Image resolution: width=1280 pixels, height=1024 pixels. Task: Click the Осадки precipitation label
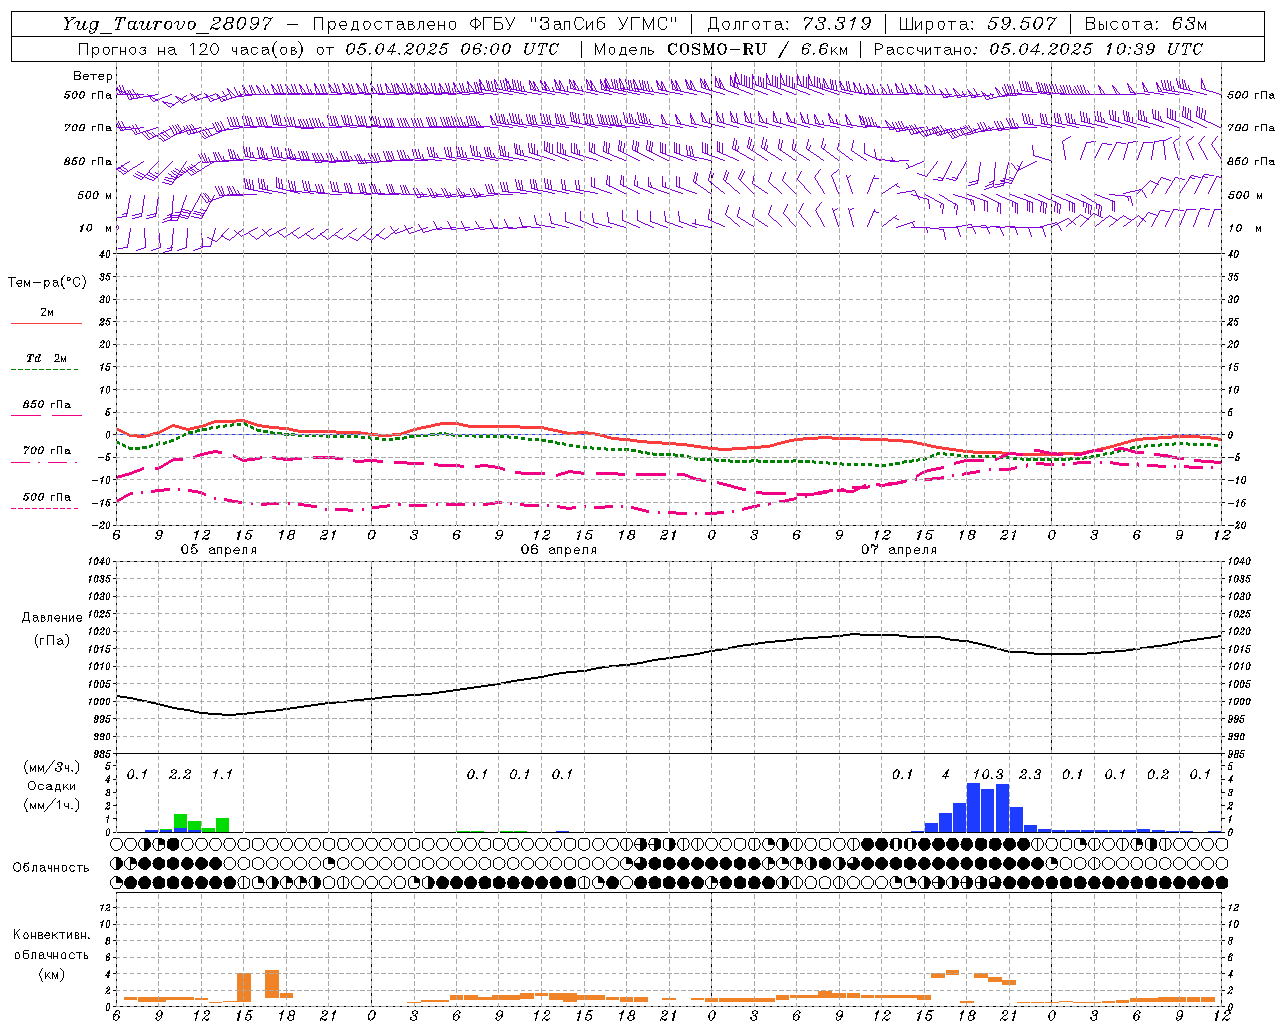pyautogui.click(x=52, y=786)
